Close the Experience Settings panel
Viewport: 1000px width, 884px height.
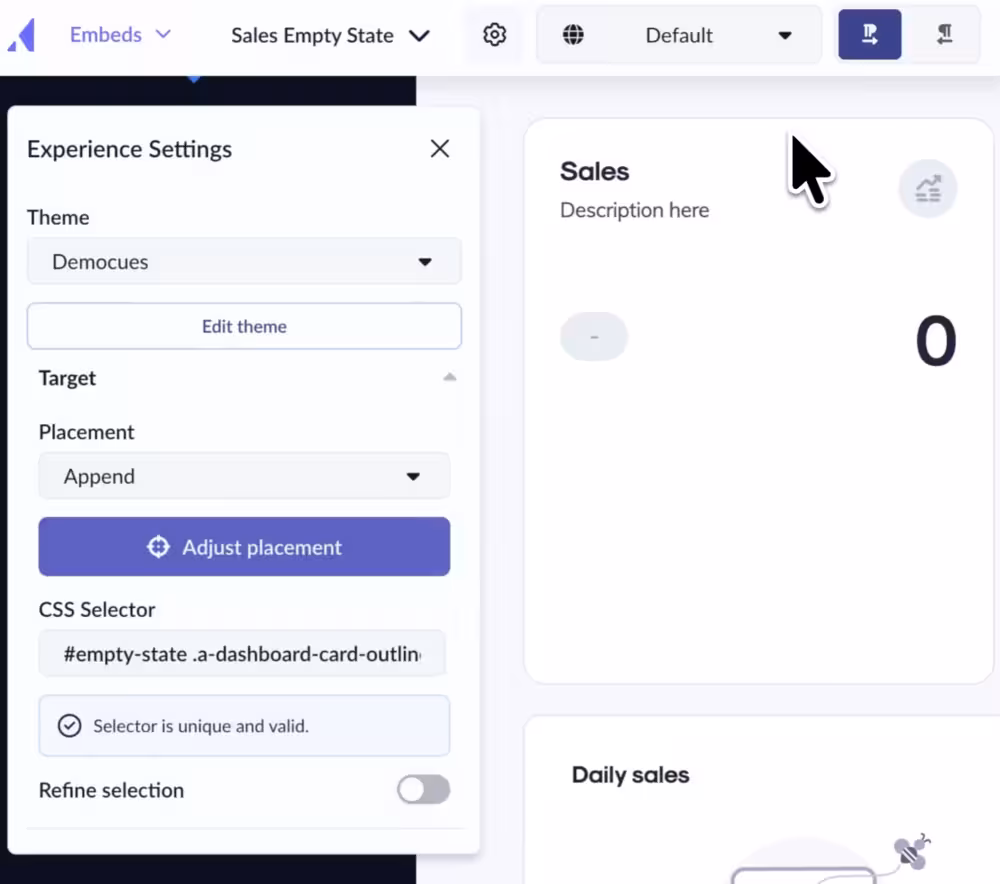439,149
